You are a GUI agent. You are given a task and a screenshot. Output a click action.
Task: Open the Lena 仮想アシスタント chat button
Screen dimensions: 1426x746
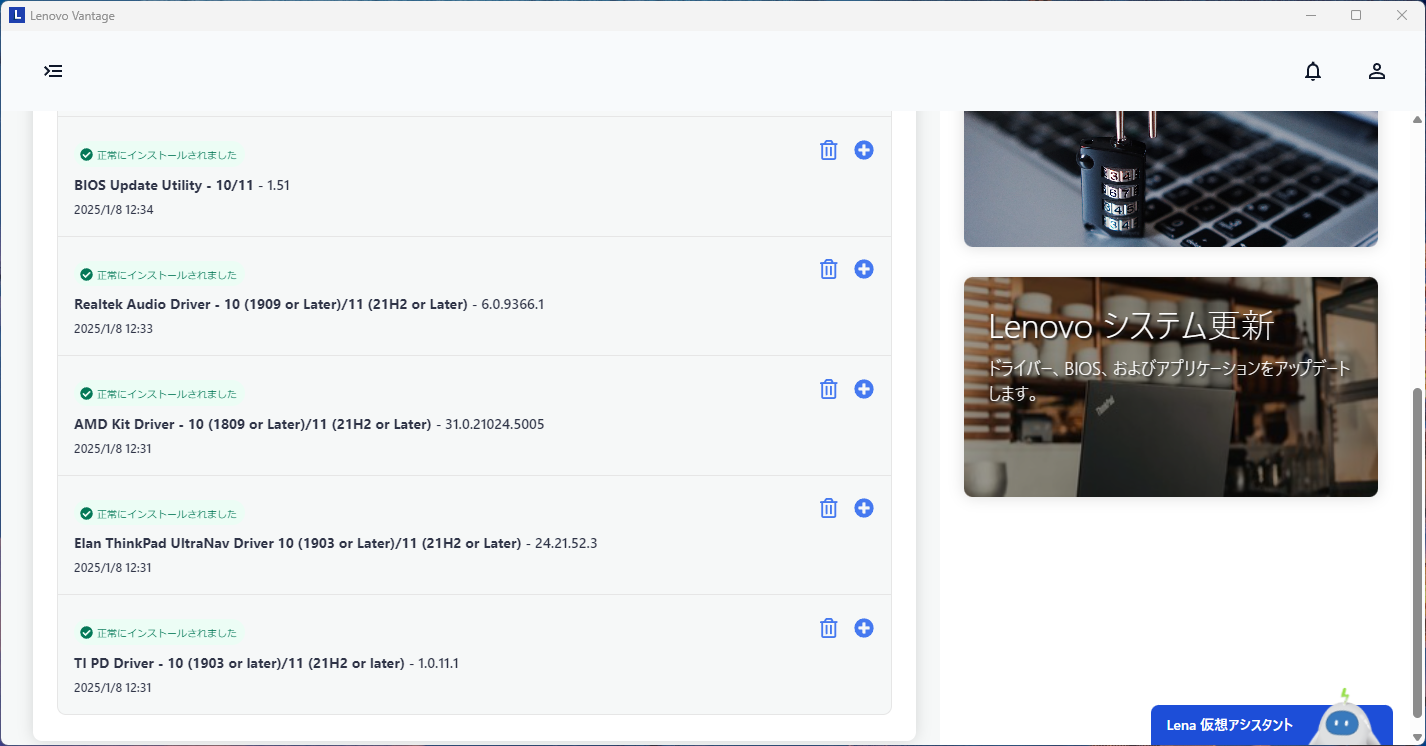[x=1272, y=725]
